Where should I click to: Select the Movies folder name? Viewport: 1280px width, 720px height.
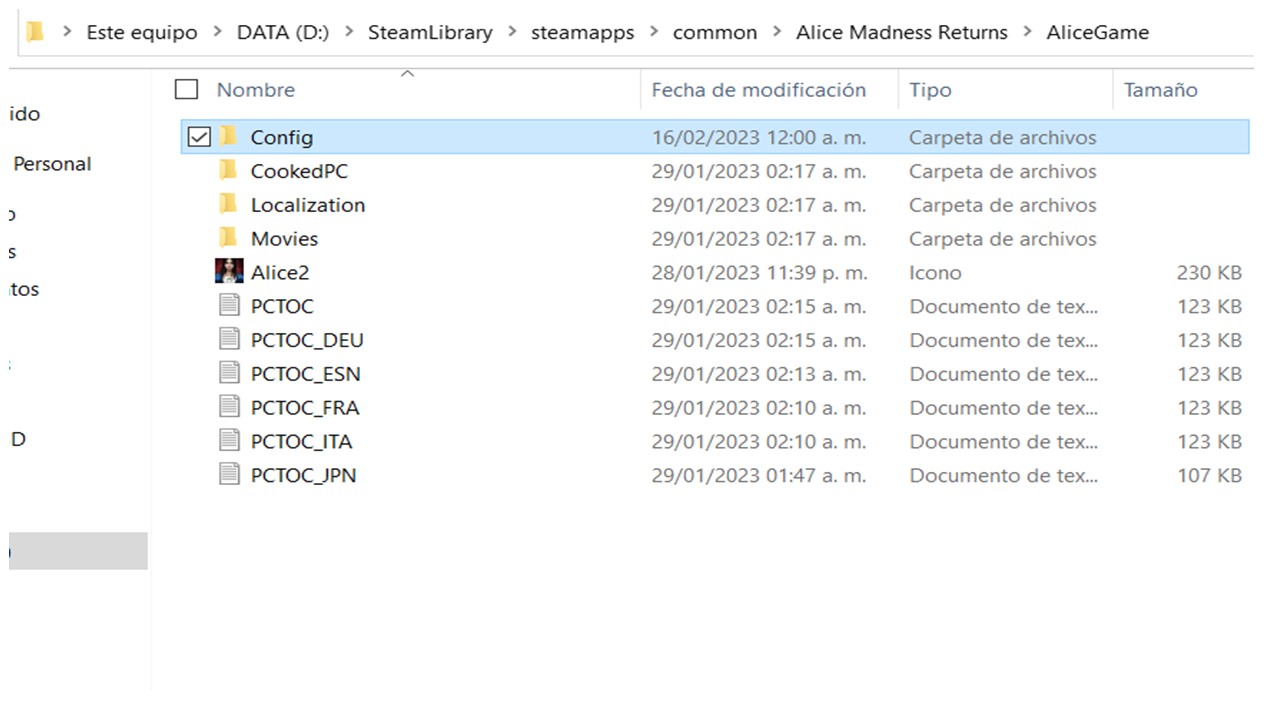(284, 239)
